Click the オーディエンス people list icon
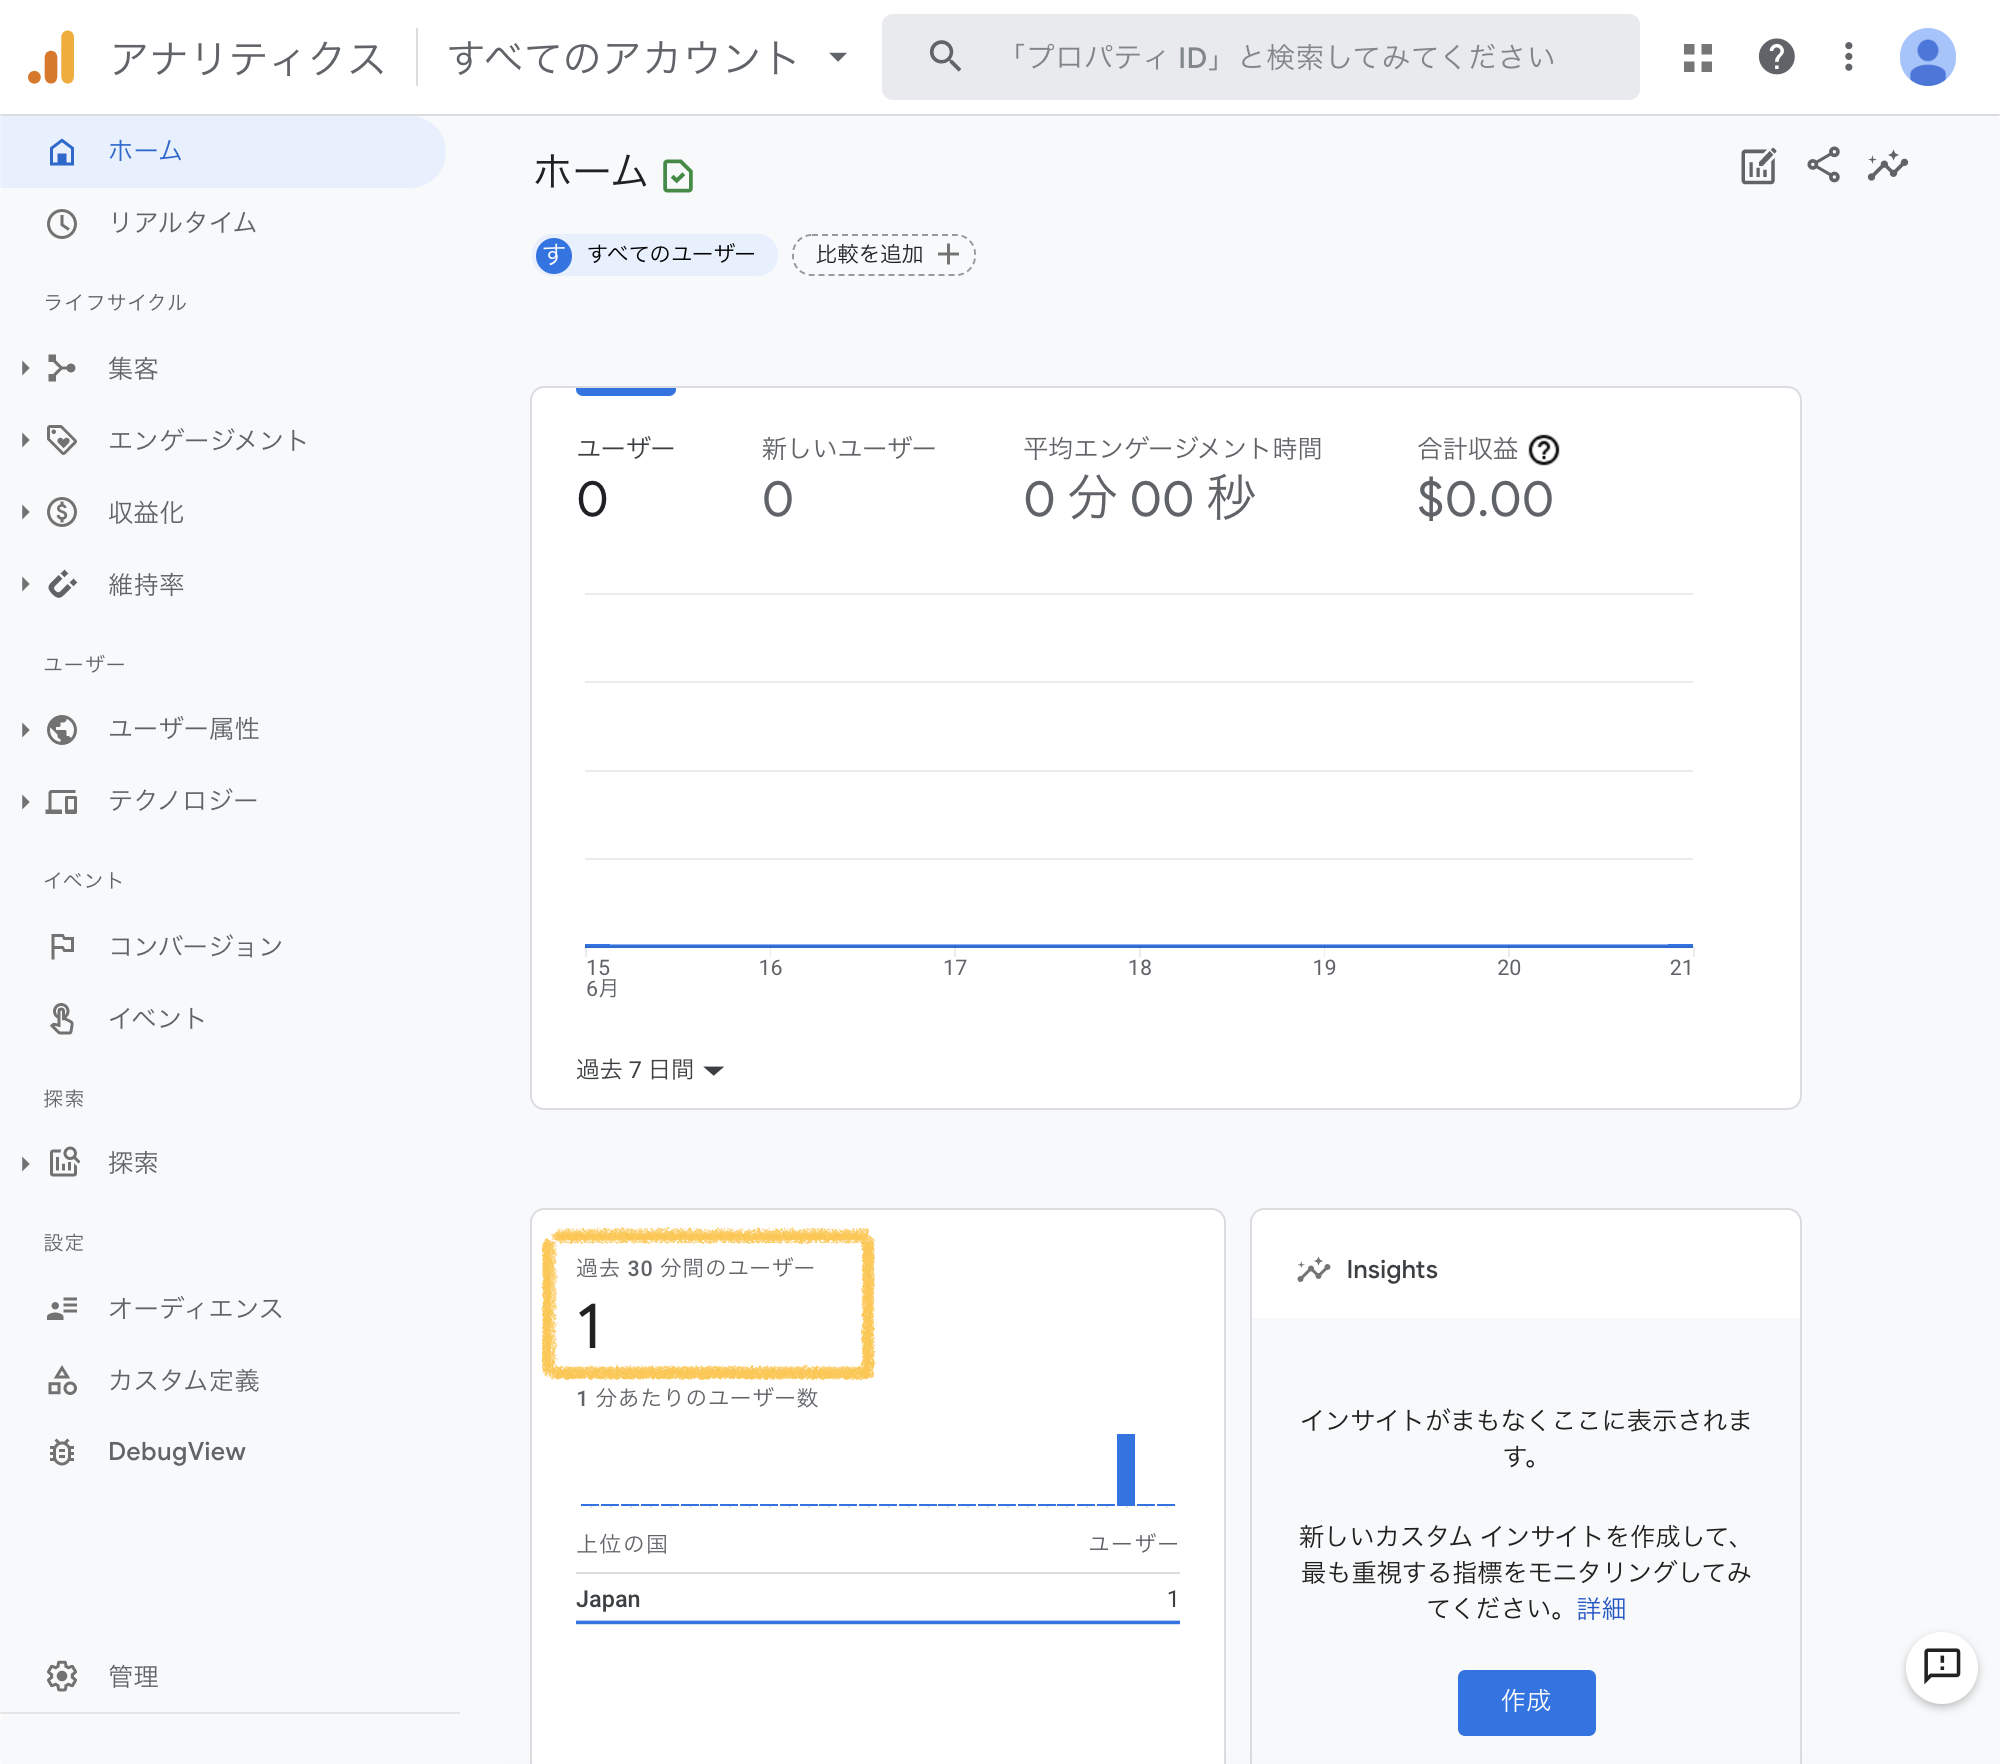The height and width of the screenshot is (1764, 2000). click(x=62, y=1308)
